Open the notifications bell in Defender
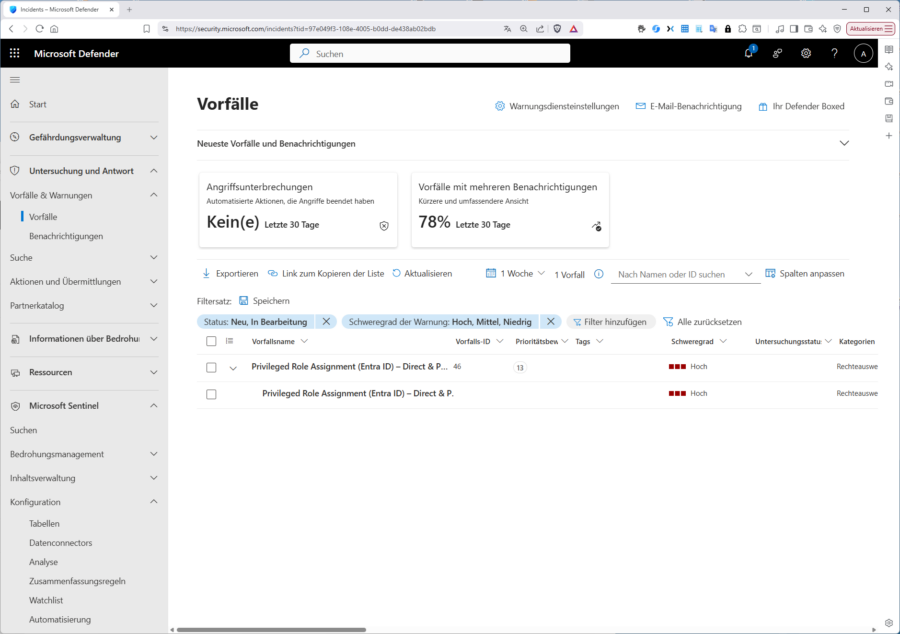Image resolution: width=900 pixels, height=634 pixels. (x=748, y=53)
